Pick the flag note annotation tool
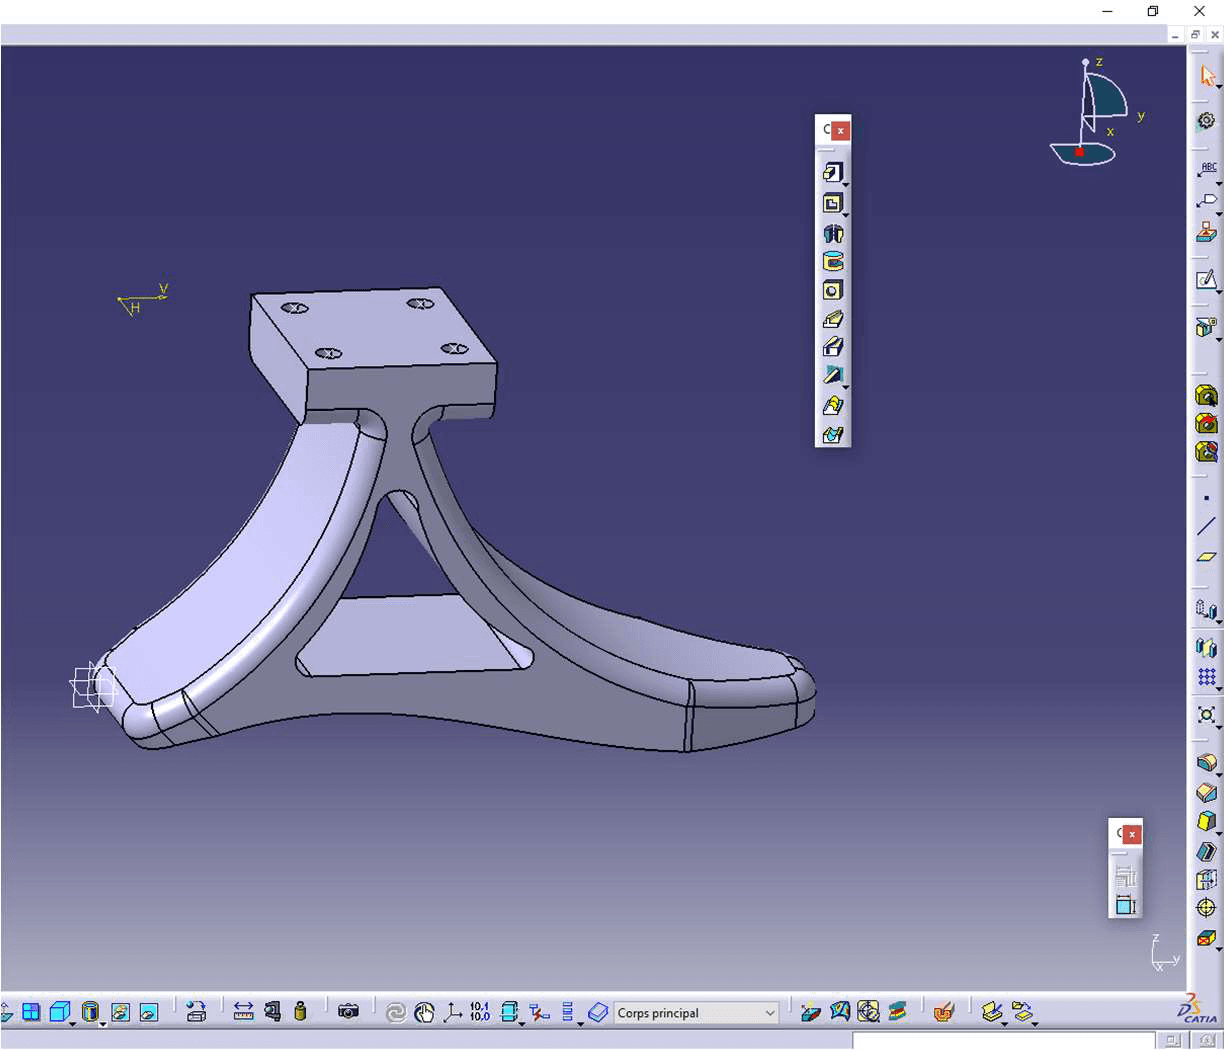 click(1207, 200)
